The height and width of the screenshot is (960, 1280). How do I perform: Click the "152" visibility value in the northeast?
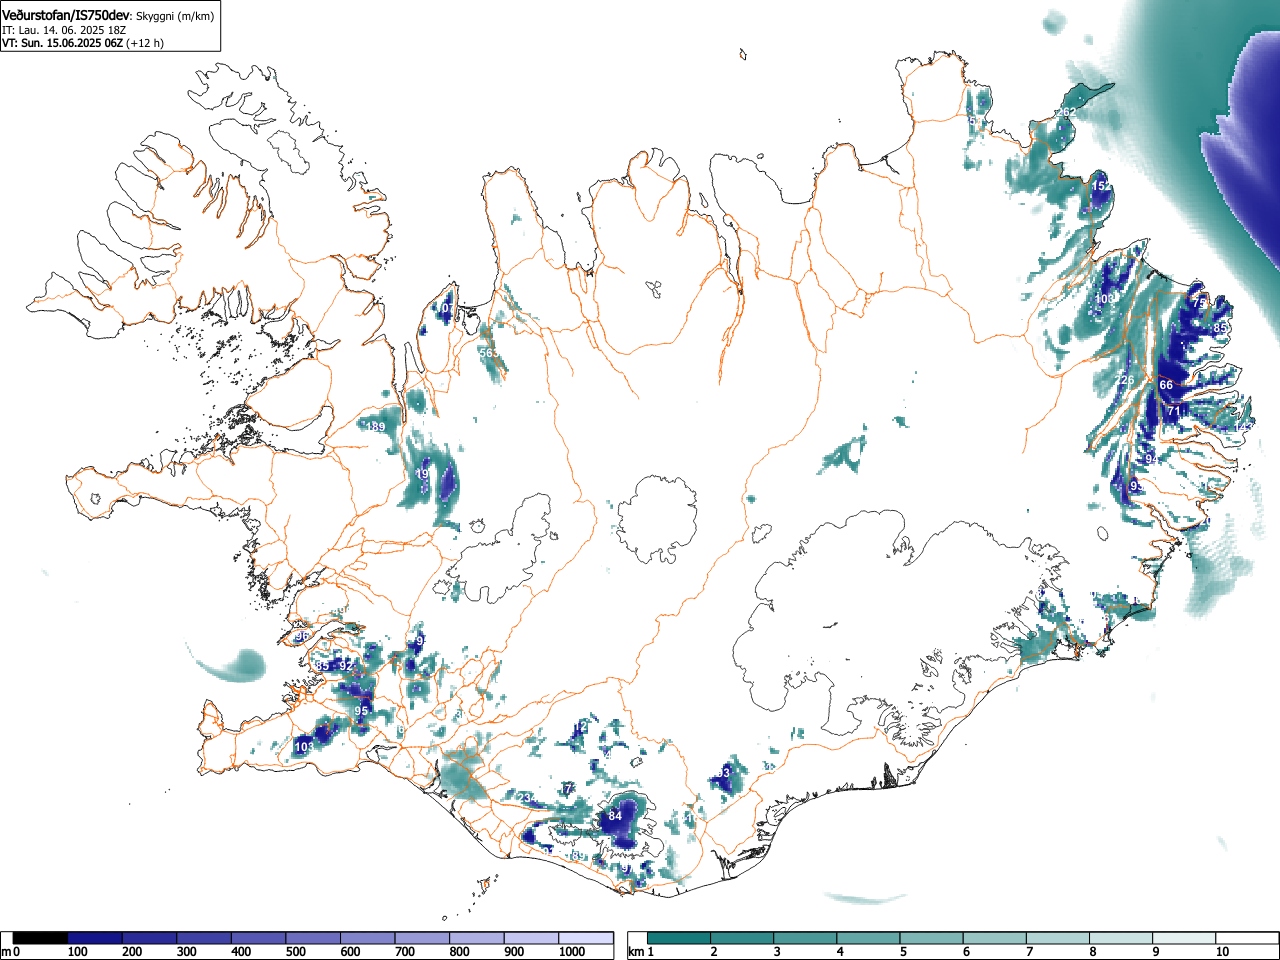click(1100, 186)
